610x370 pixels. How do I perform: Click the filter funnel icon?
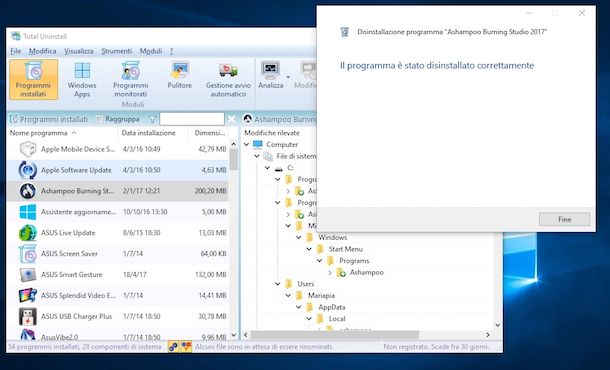(152, 119)
